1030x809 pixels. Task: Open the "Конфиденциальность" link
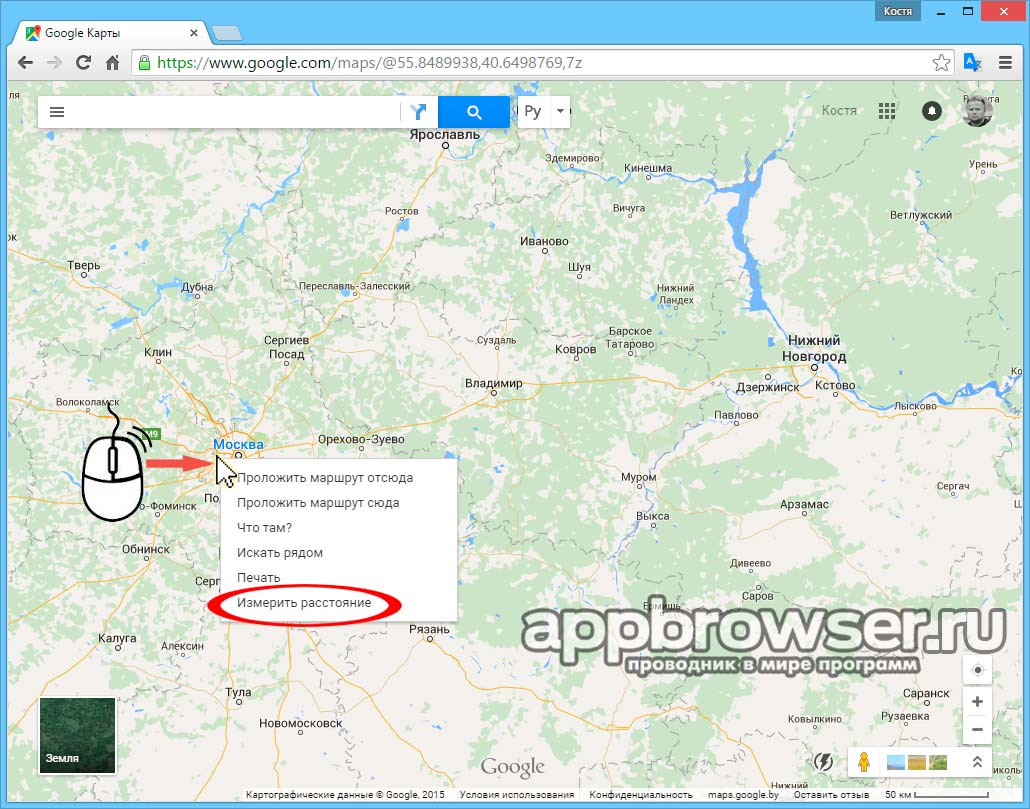coord(640,795)
